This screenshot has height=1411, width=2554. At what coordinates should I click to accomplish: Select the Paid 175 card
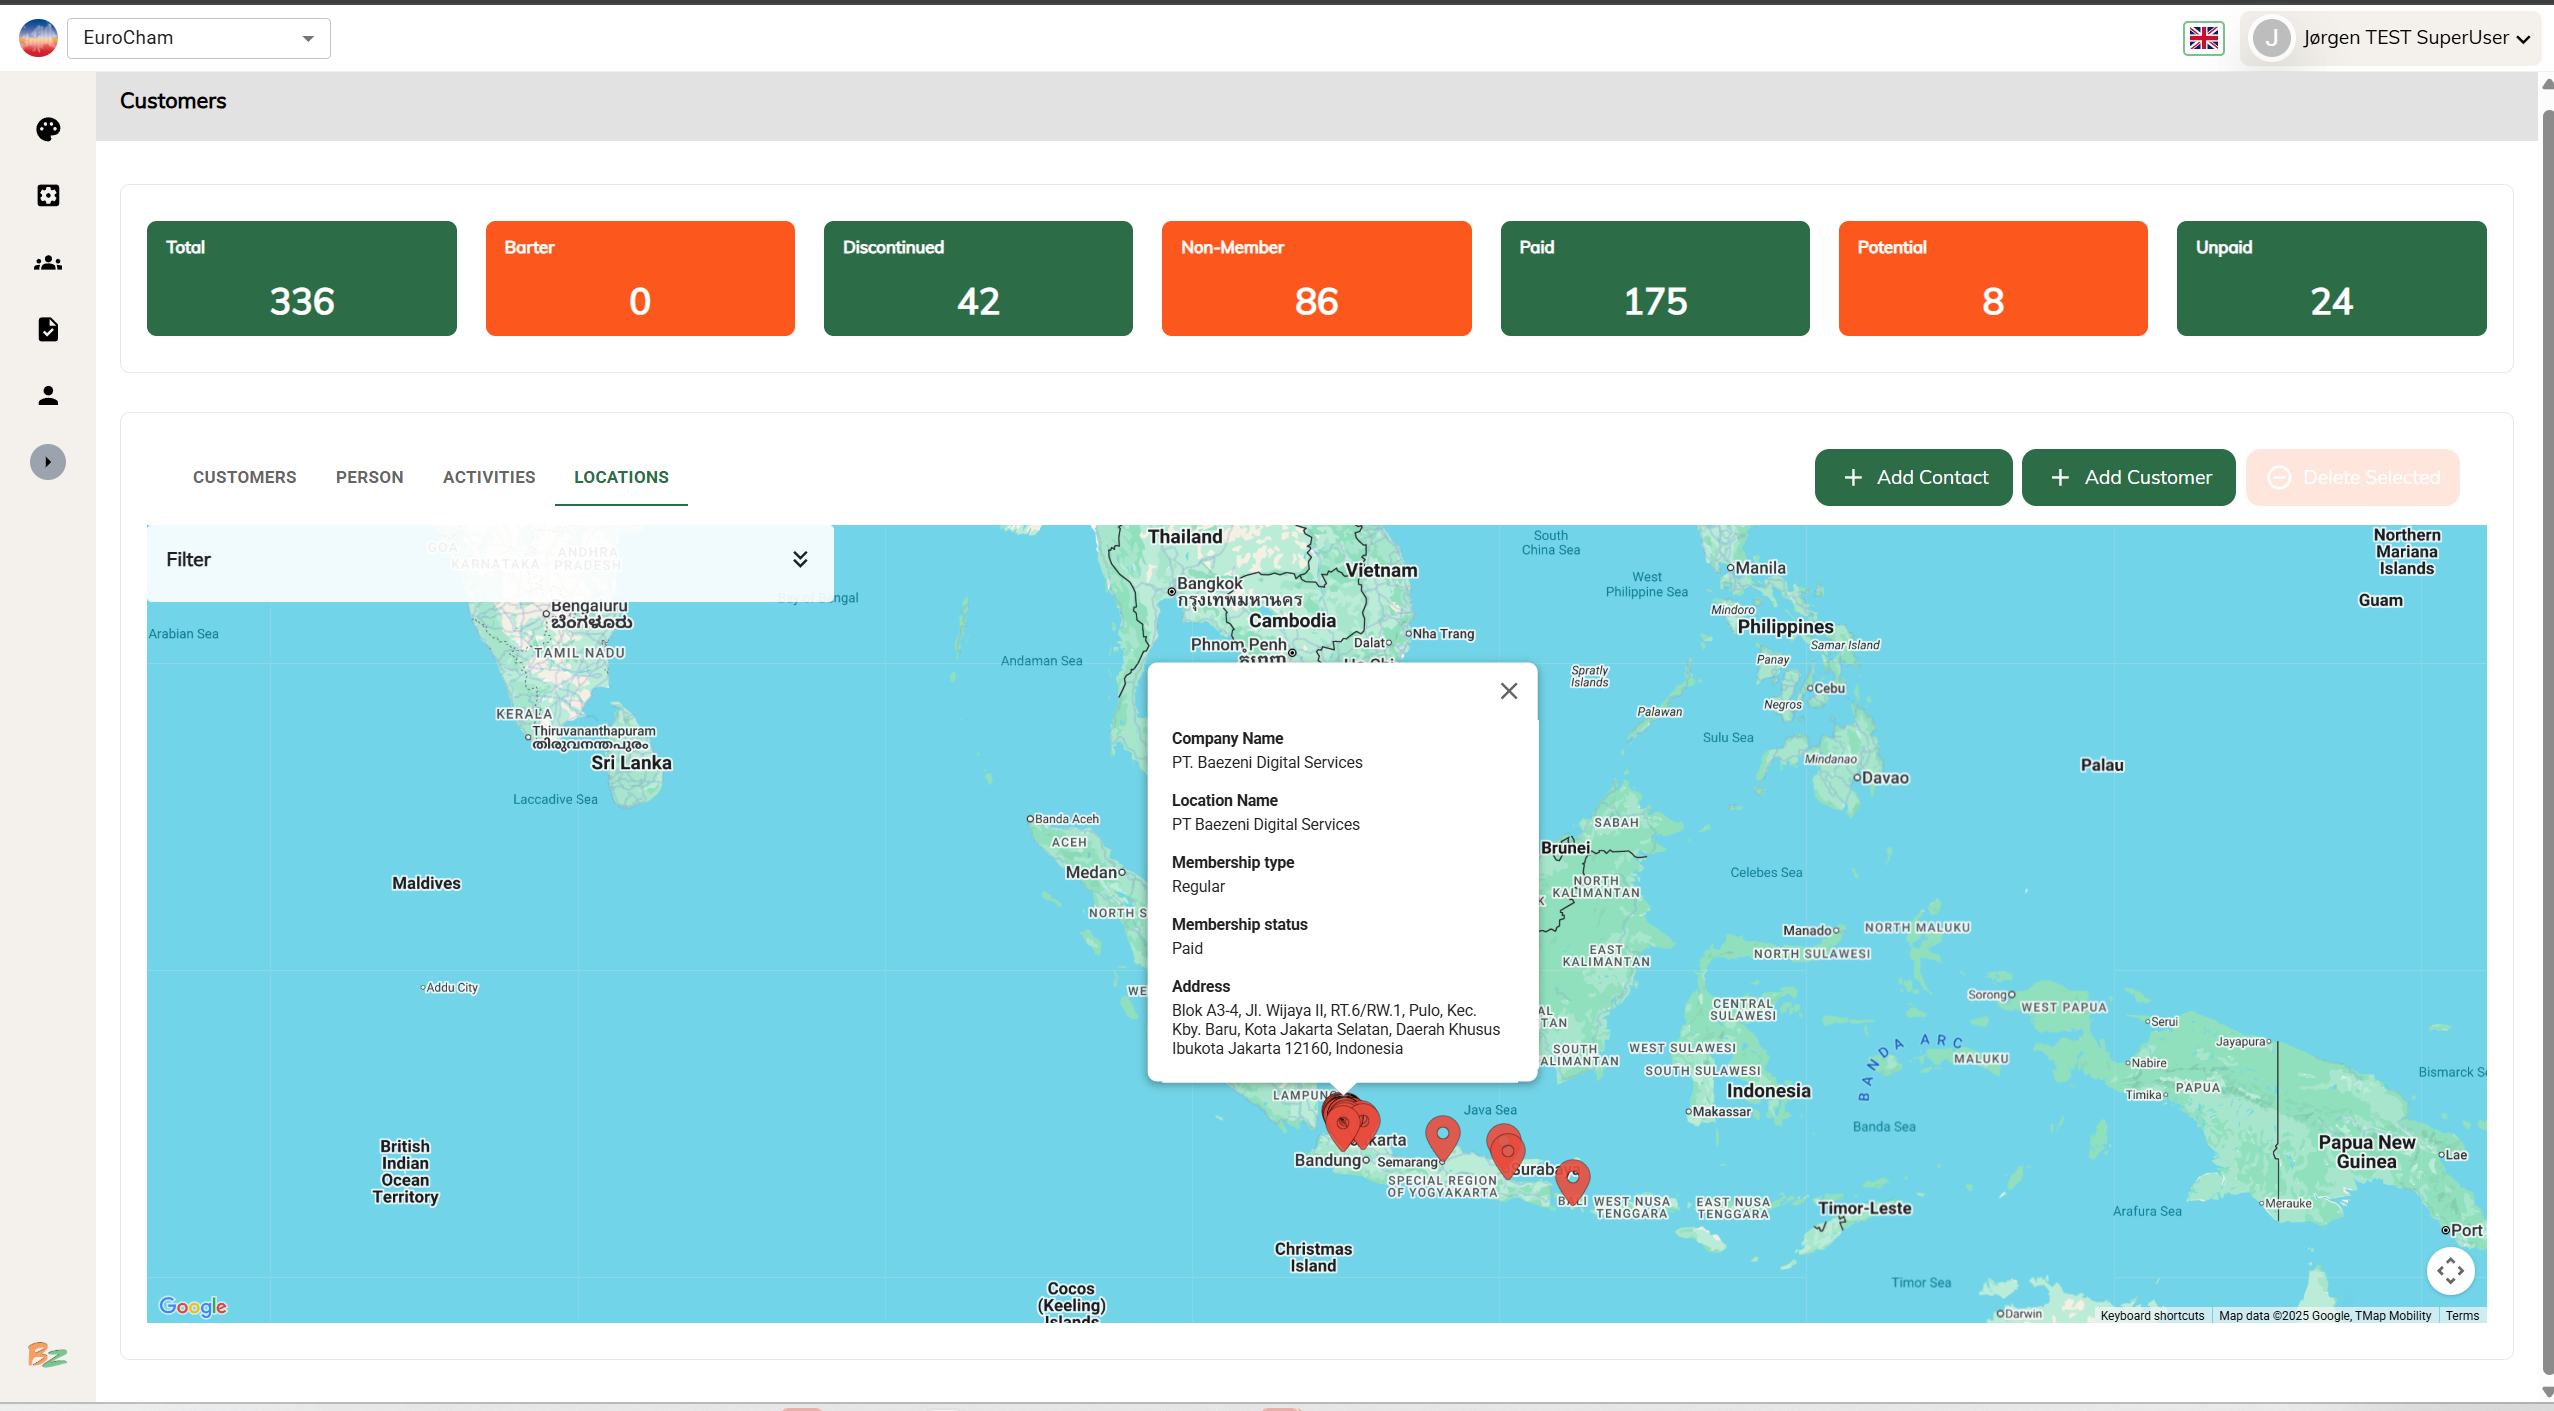(1655, 278)
